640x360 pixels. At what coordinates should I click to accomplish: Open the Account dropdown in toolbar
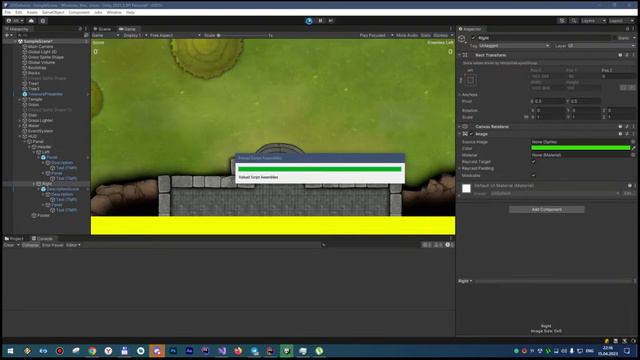(15, 21)
